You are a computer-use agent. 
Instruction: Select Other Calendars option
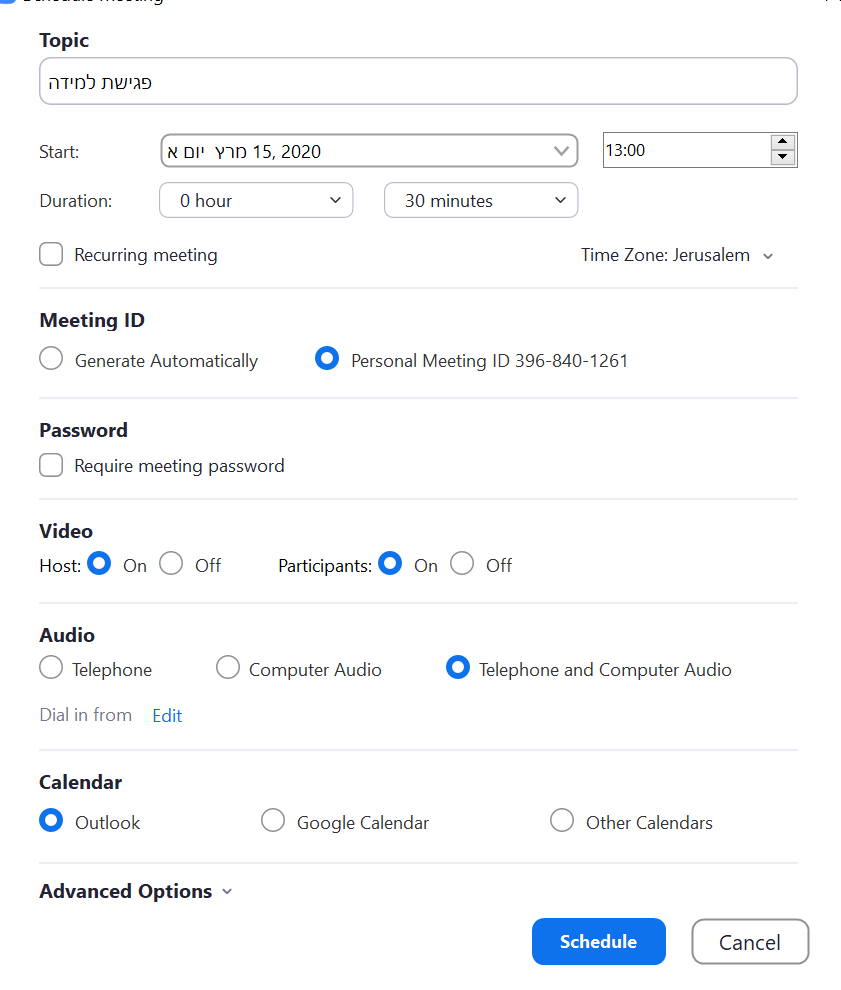point(562,820)
